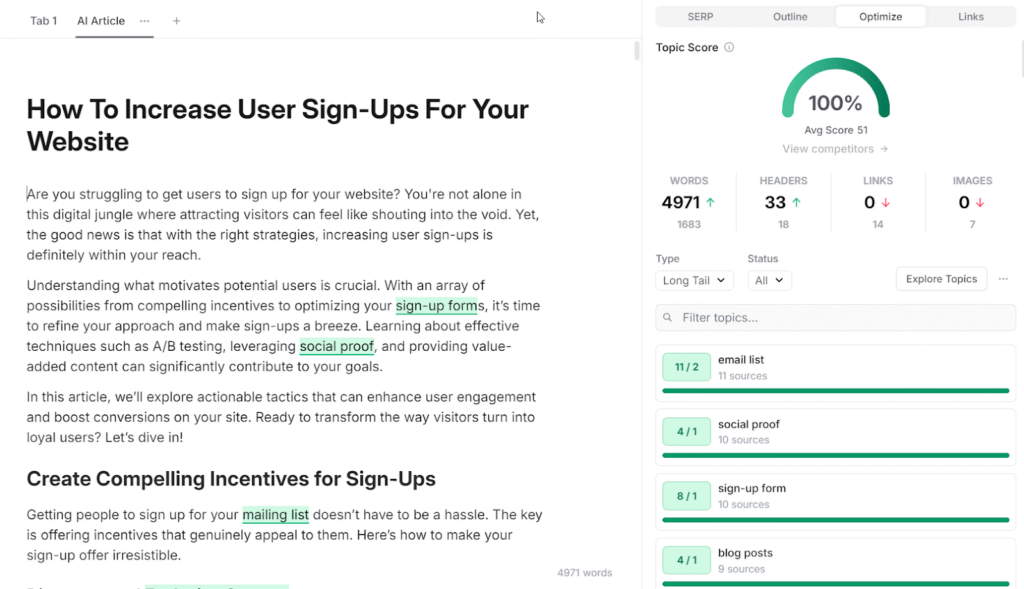This screenshot has width=1024, height=589.
Task: Click the Filter topics input field
Action: coord(845,318)
